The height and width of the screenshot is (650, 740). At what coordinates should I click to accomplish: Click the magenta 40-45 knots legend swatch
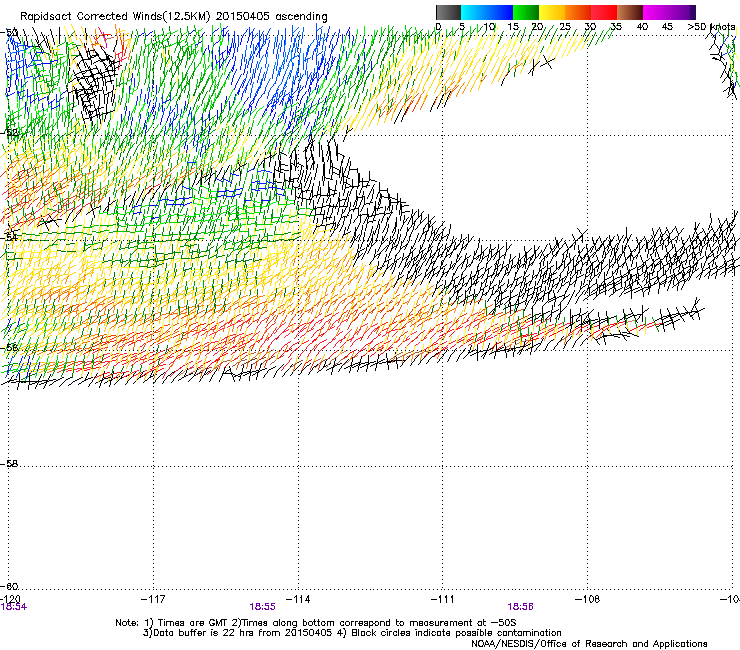(656, 12)
